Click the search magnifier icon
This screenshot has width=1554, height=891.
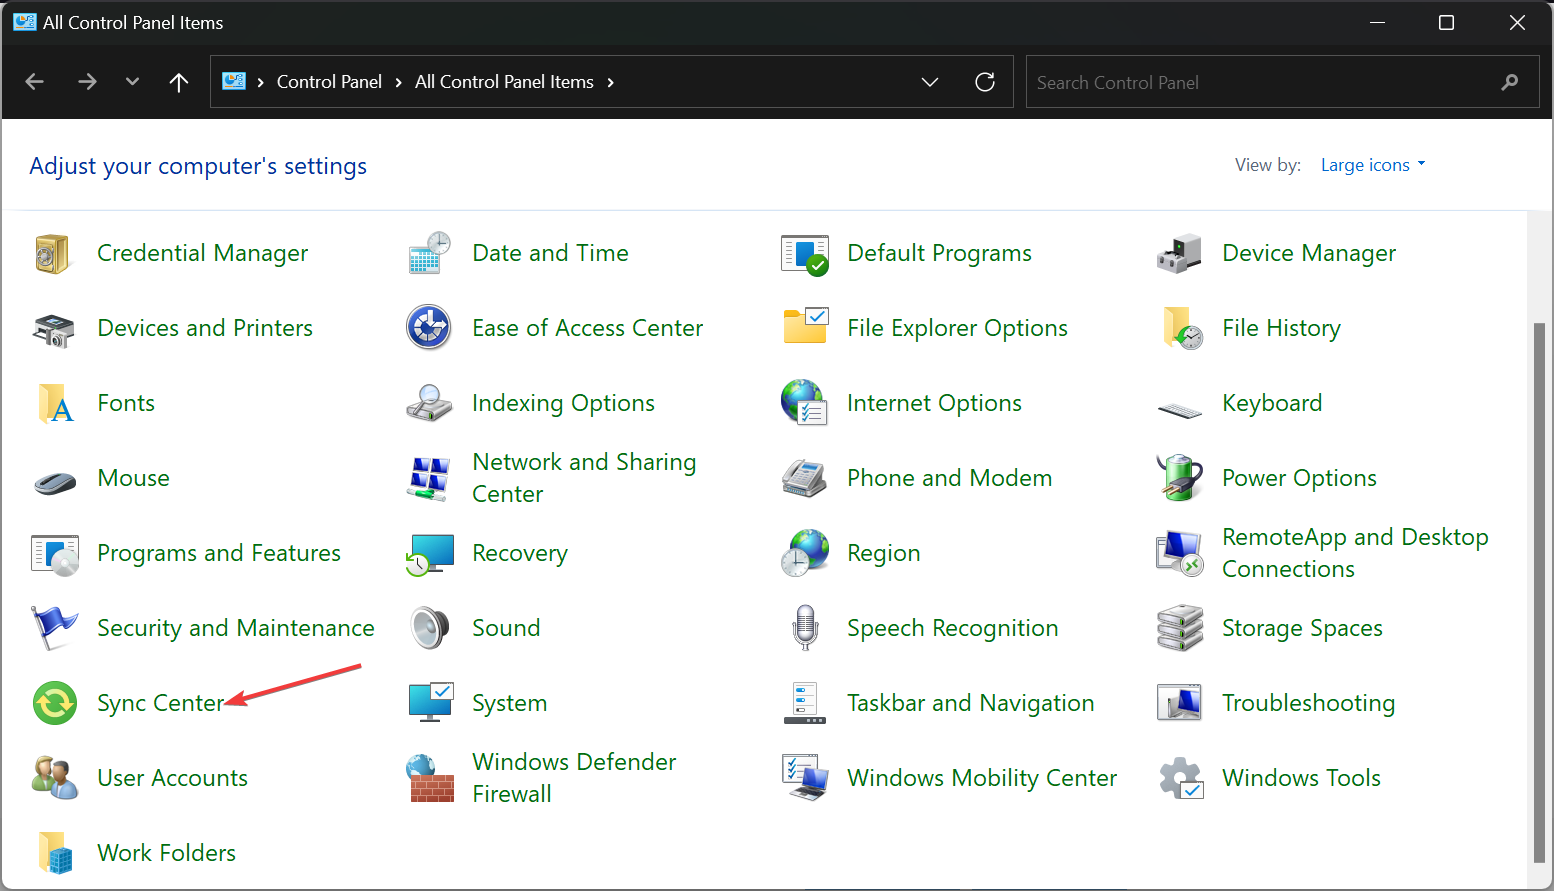pos(1510,82)
